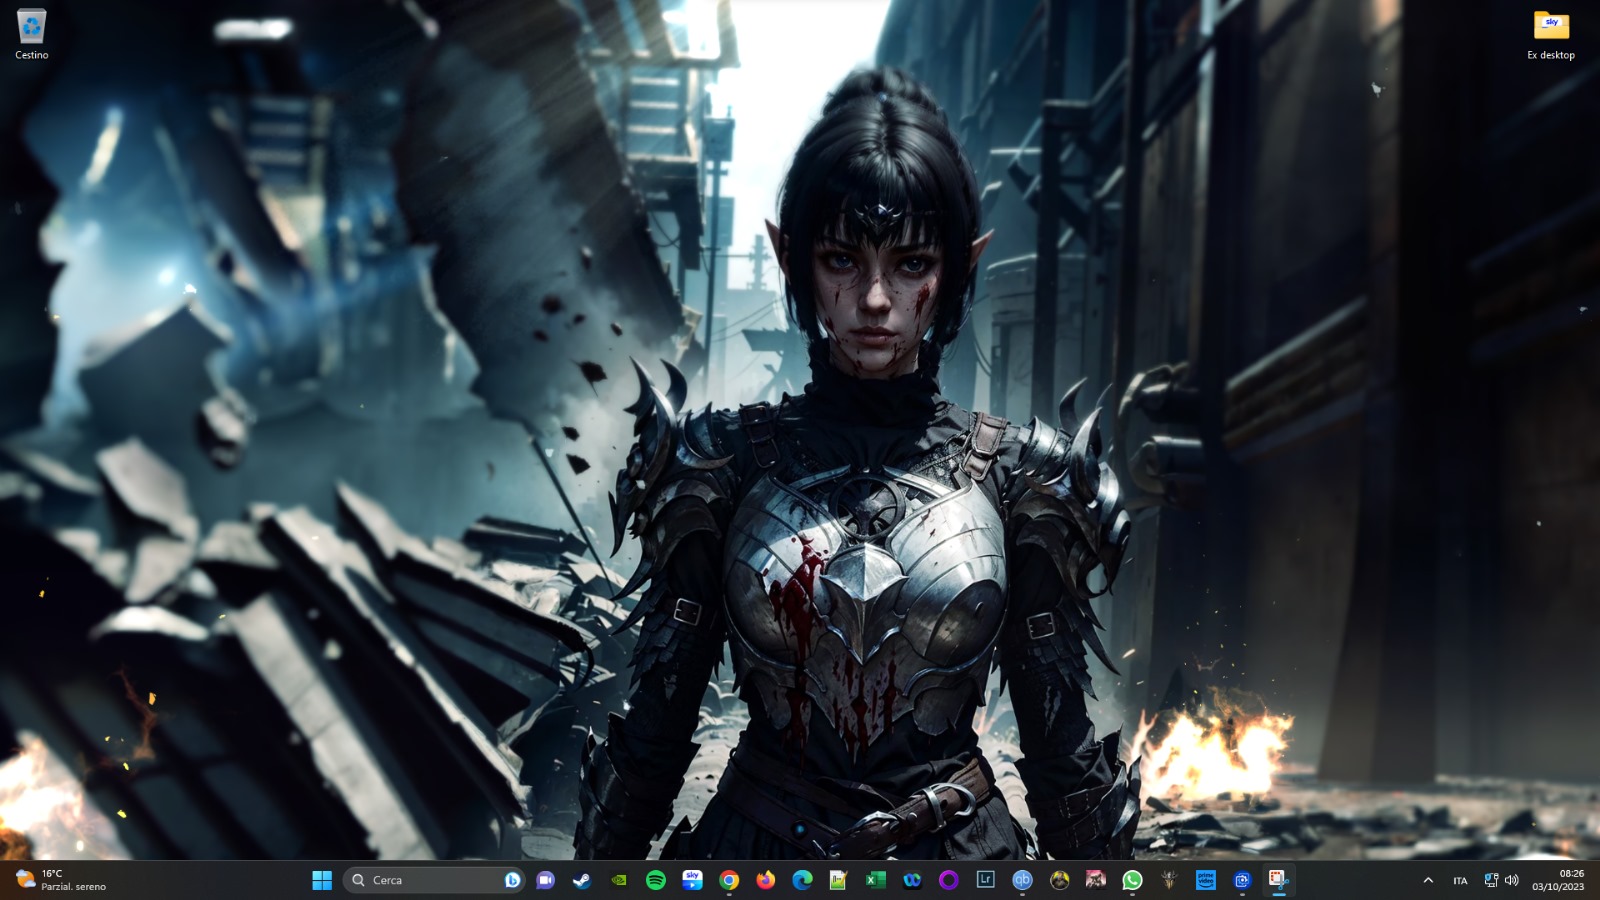Viewport: 1600px width, 900px height.
Task: Show hidden system tray icons
Action: tap(1428, 880)
